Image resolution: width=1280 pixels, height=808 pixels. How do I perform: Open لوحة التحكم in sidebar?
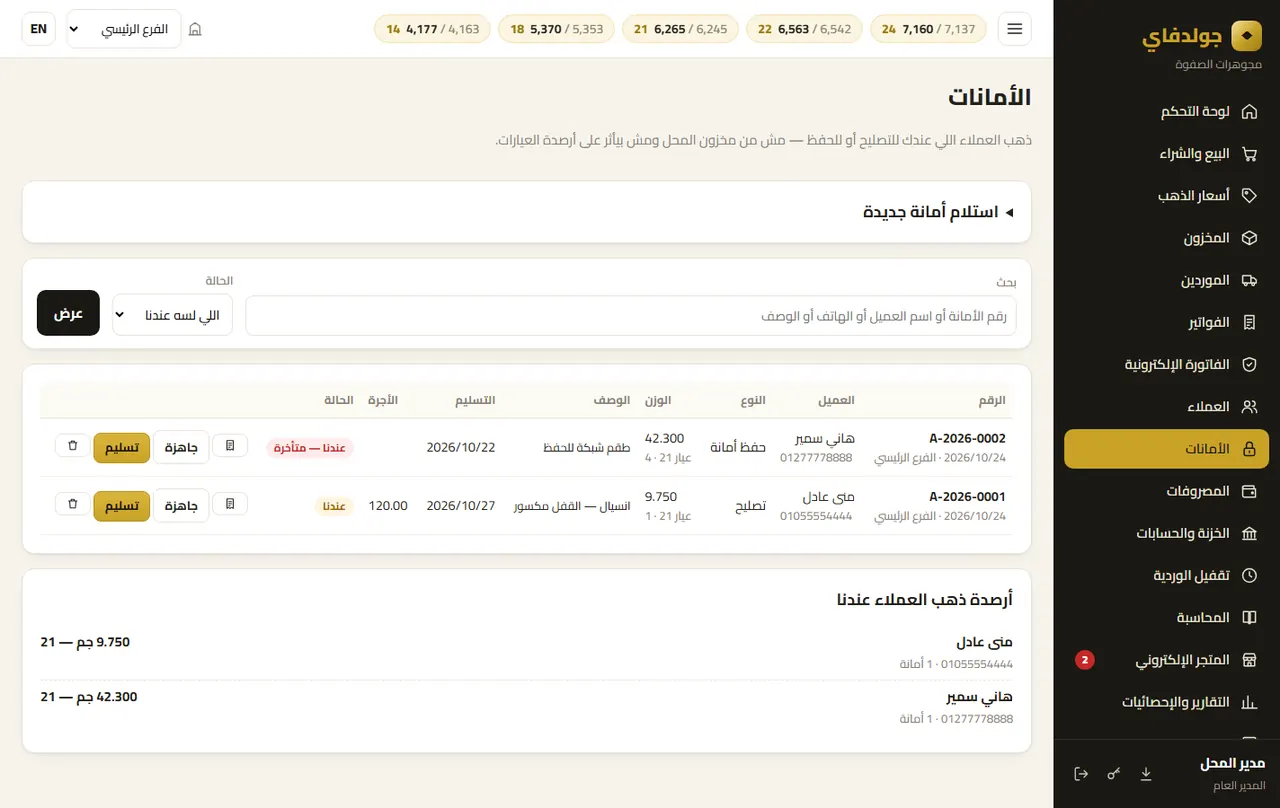[x=1166, y=112]
